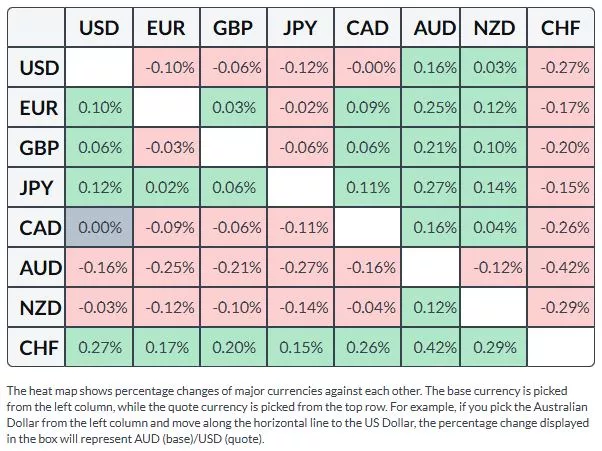This screenshot has height=451, width=602.
Task: Click the -0.27% cell in USD row
Action: 561,68
